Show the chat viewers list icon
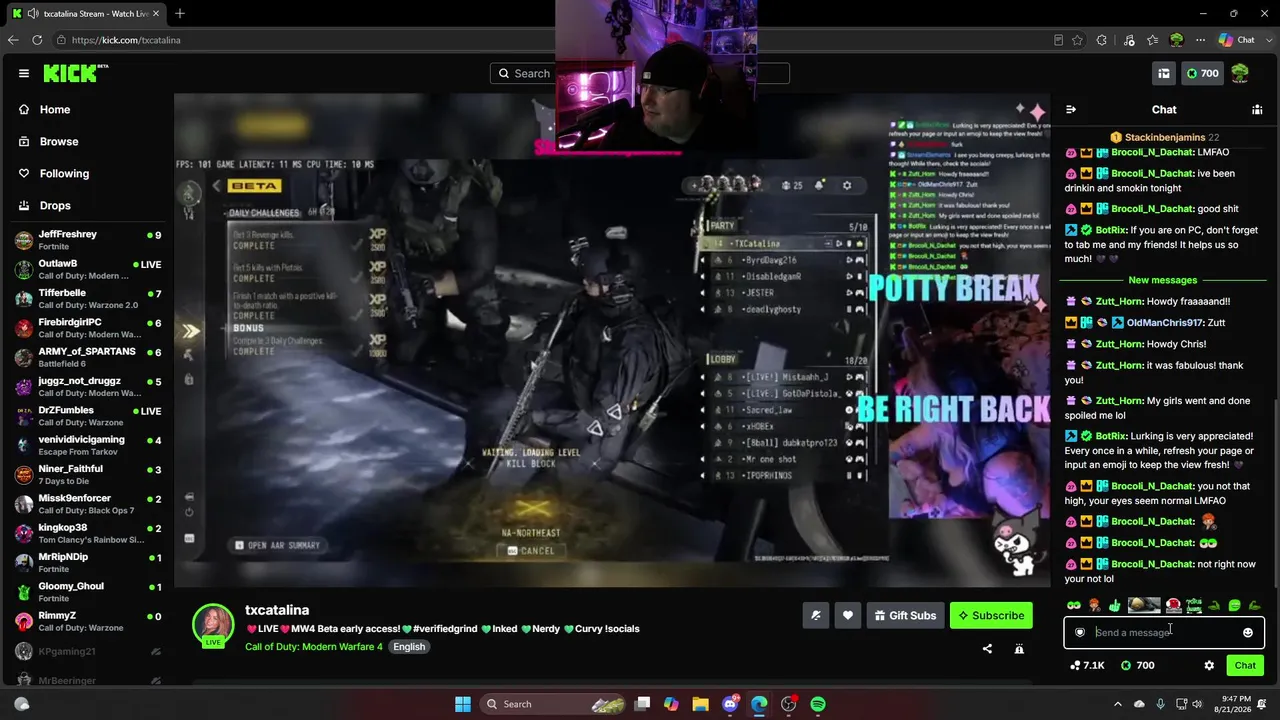 pos(1257,109)
